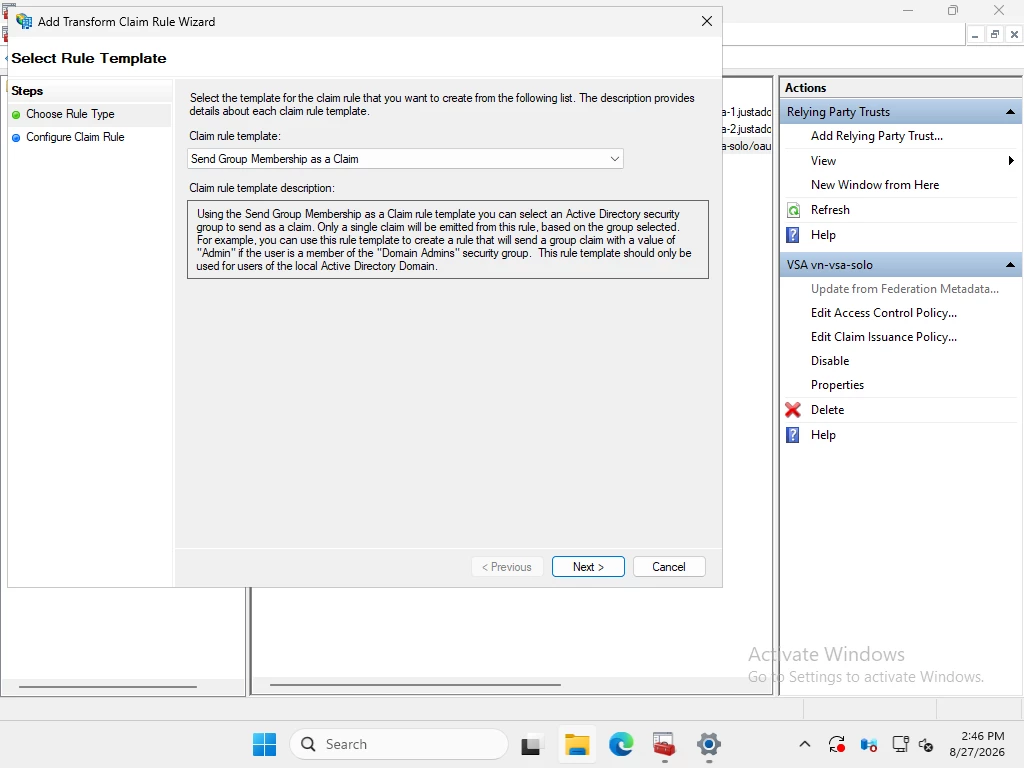Screen dimensions: 1024x768
Task: Click the blue devices tray icon
Action: 869,744
